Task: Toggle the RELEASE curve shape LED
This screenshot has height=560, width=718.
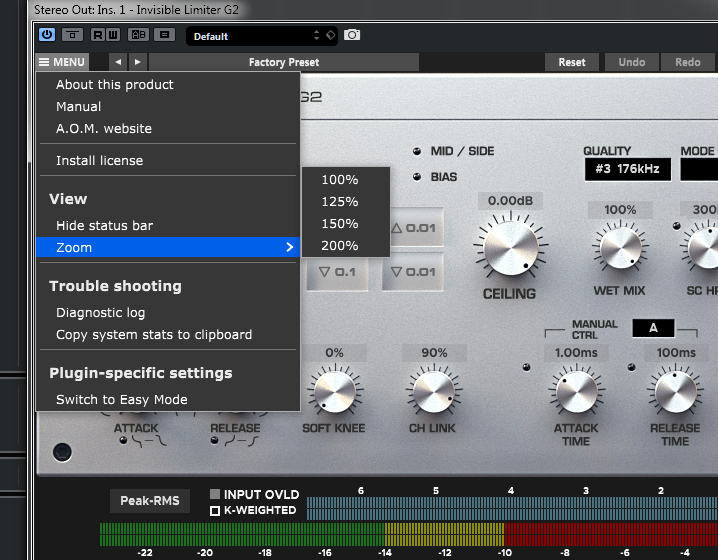Action: point(214,440)
